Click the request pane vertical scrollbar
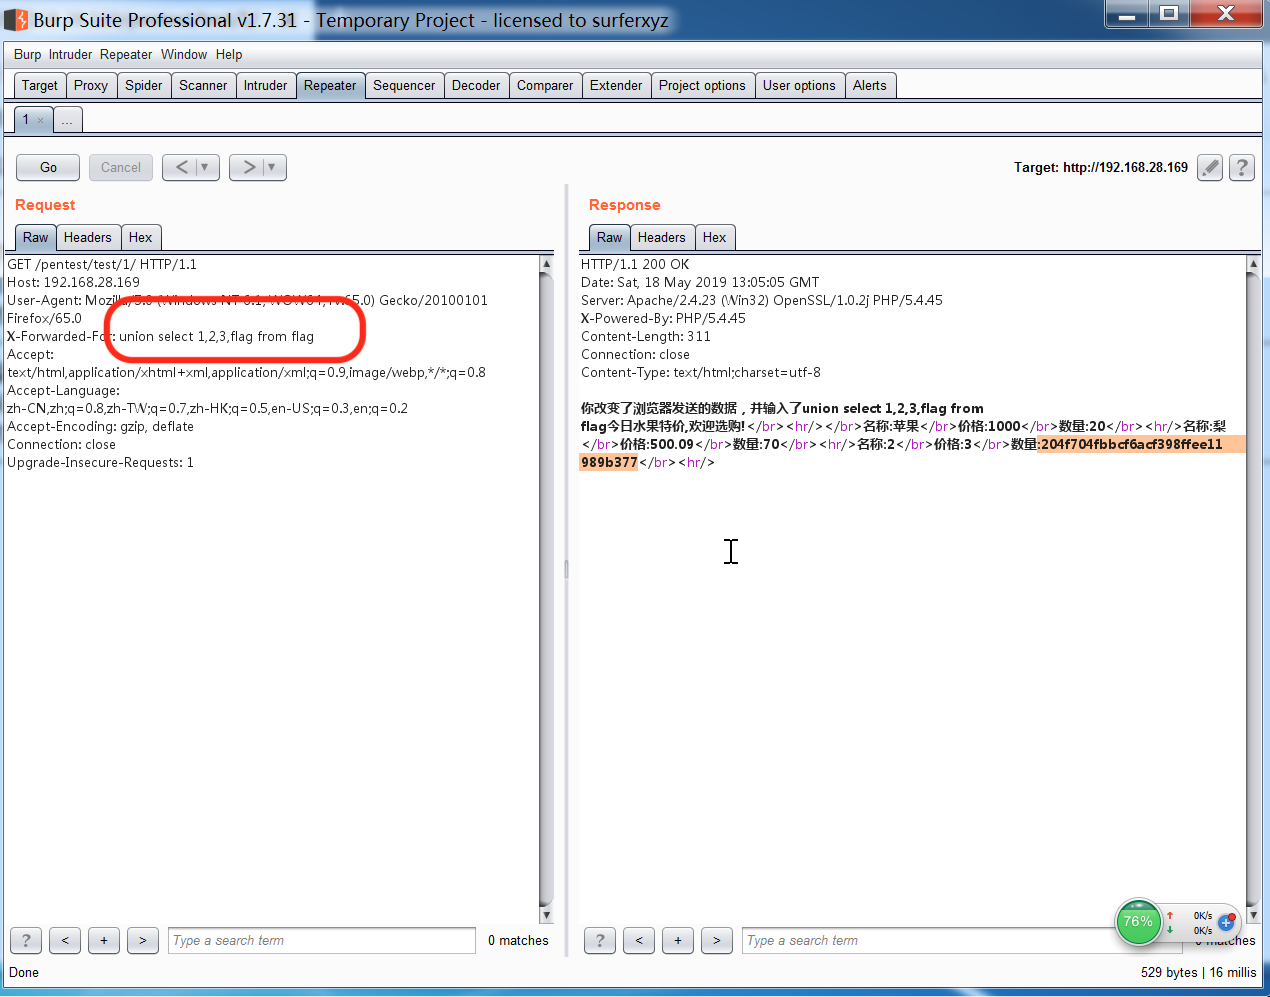The height and width of the screenshot is (997, 1270). coord(546,589)
